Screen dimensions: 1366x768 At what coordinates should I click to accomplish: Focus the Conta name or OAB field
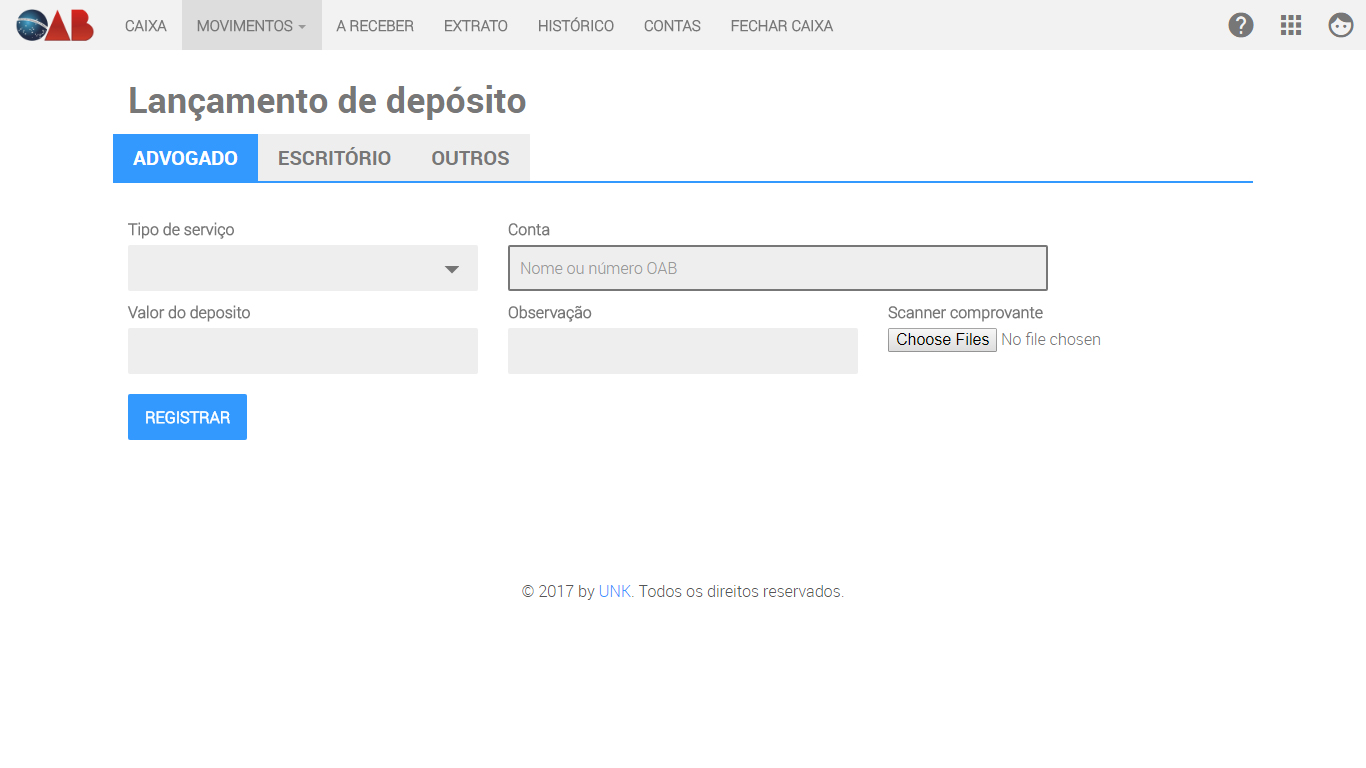pyautogui.click(x=777, y=268)
